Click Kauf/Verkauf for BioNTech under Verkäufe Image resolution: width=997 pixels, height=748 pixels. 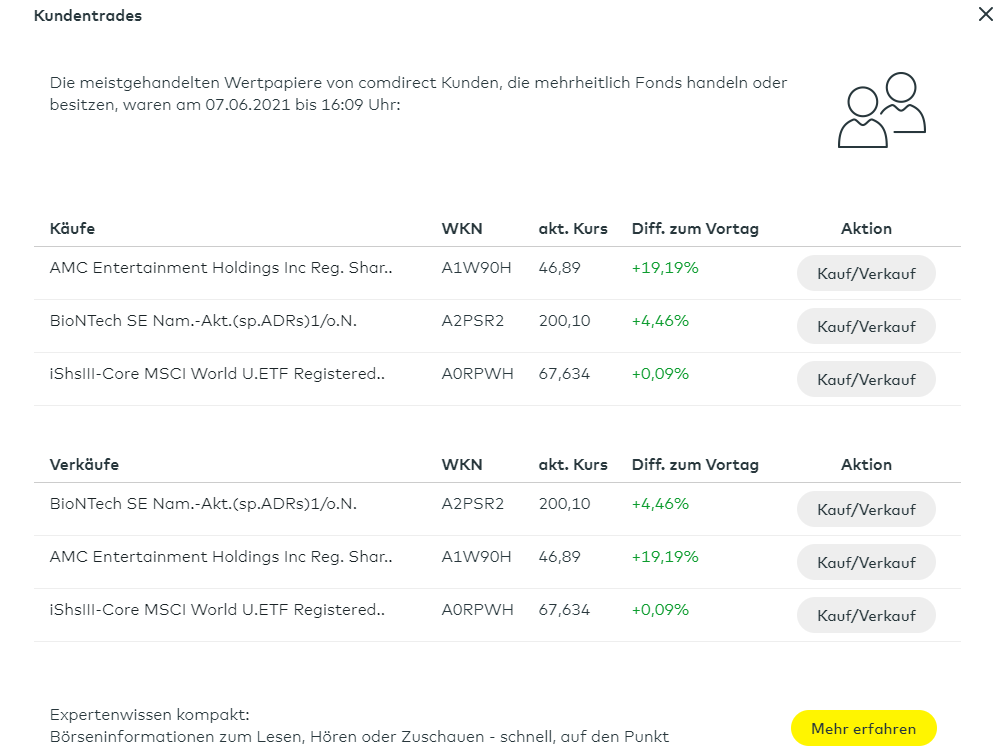point(866,509)
